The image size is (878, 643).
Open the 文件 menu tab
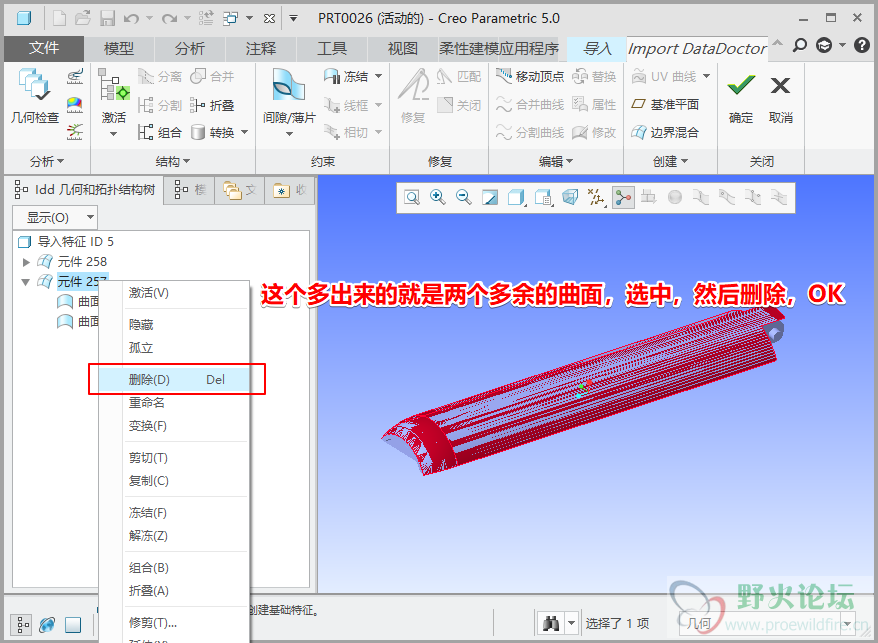pyautogui.click(x=44, y=48)
